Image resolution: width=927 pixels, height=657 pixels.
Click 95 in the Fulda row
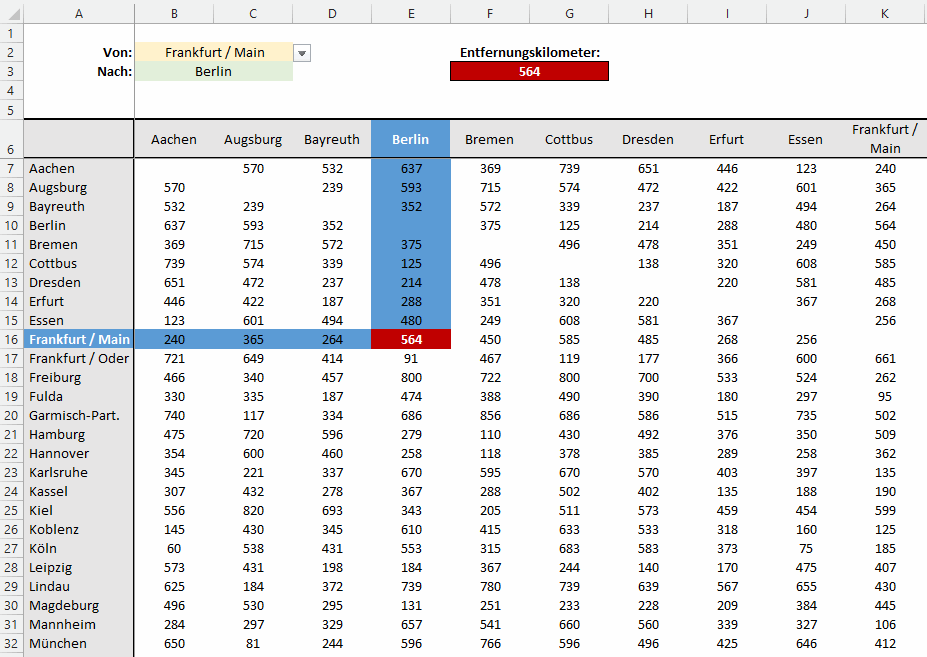point(885,396)
